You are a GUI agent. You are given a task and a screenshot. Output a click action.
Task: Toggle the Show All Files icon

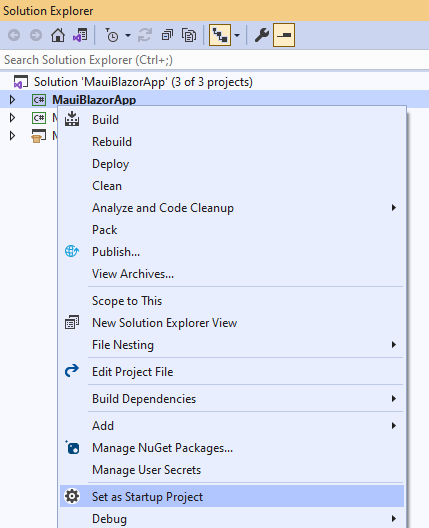(189, 35)
